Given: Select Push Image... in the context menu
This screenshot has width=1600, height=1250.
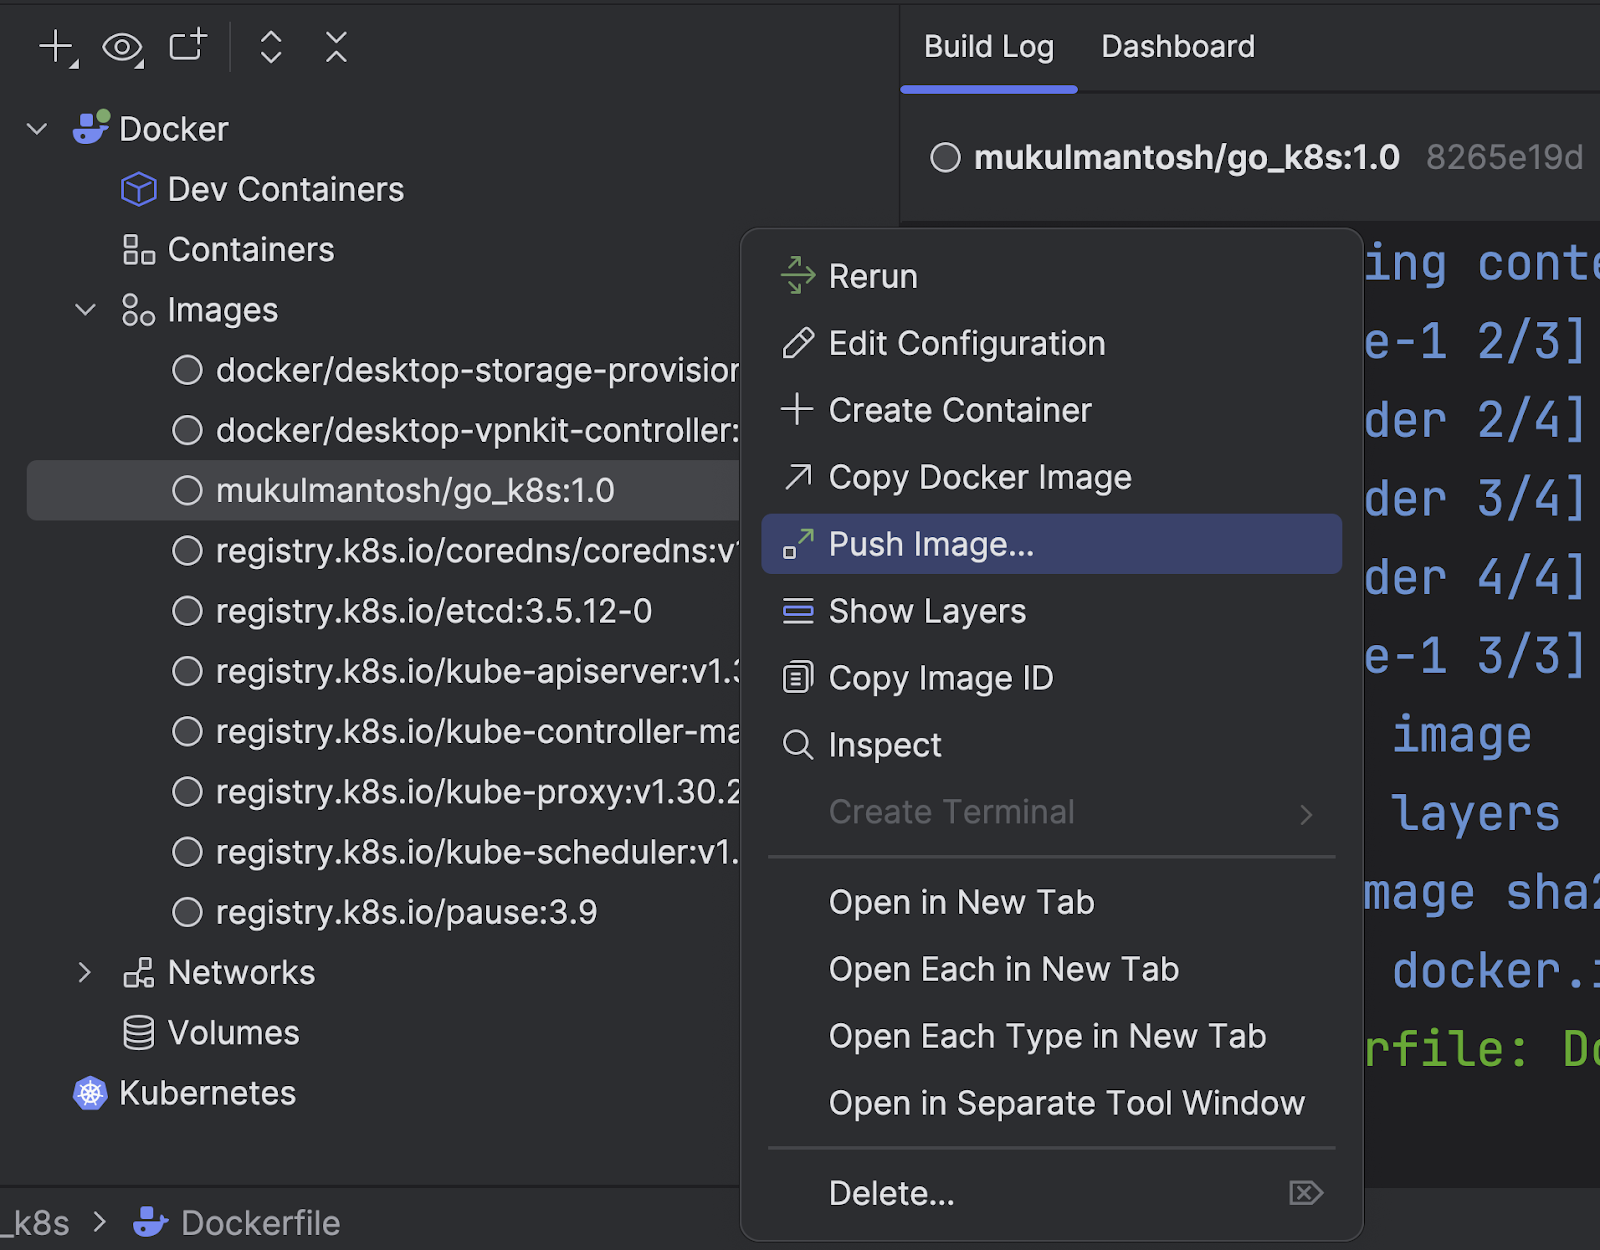Looking at the screenshot, I should pos(1052,544).
